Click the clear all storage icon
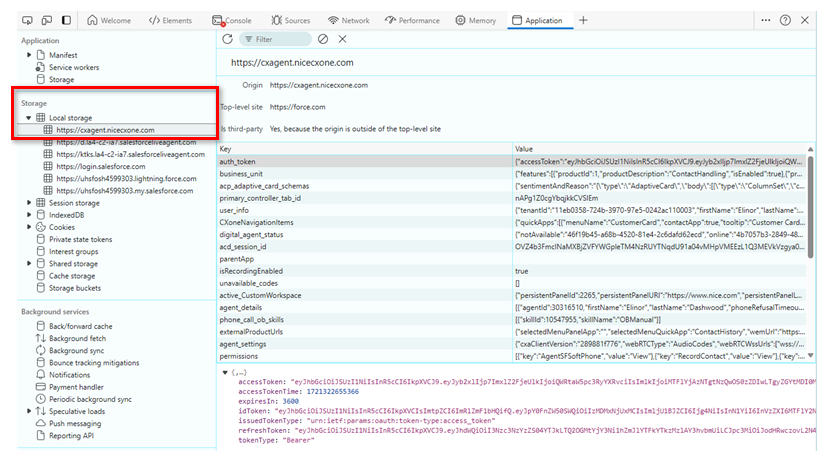This screenshot has height=463, width=829. [x=323, y=39]
